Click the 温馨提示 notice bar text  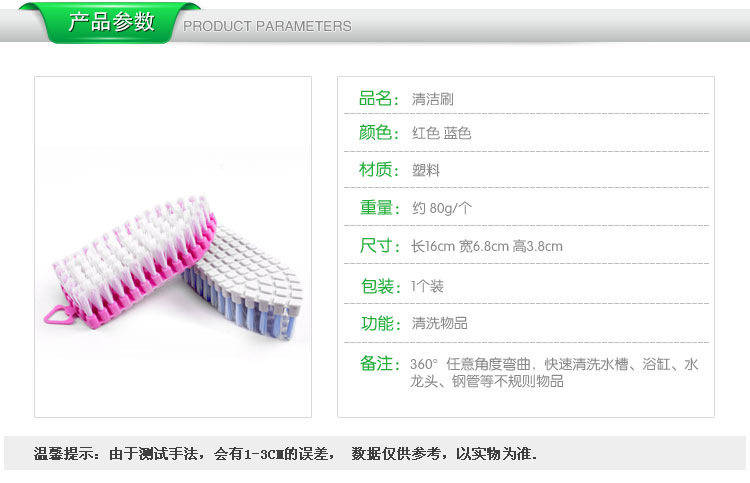coord(285,453)
